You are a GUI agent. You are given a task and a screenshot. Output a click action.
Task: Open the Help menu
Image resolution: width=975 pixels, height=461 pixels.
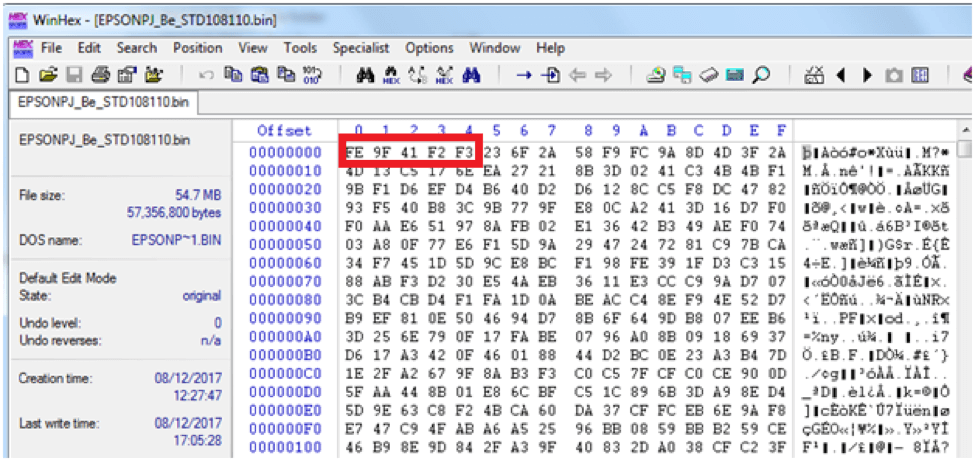(x=550, y=48)
